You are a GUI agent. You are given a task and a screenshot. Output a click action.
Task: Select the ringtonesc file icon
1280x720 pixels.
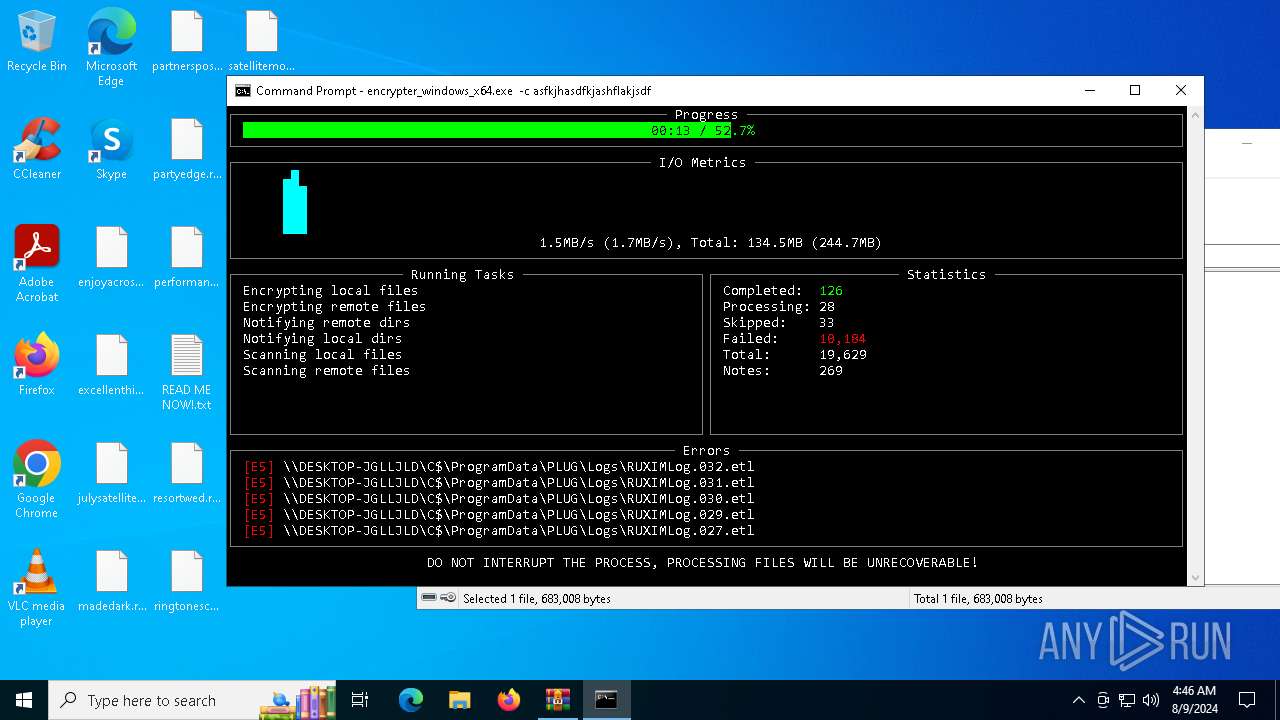[187, 581]
